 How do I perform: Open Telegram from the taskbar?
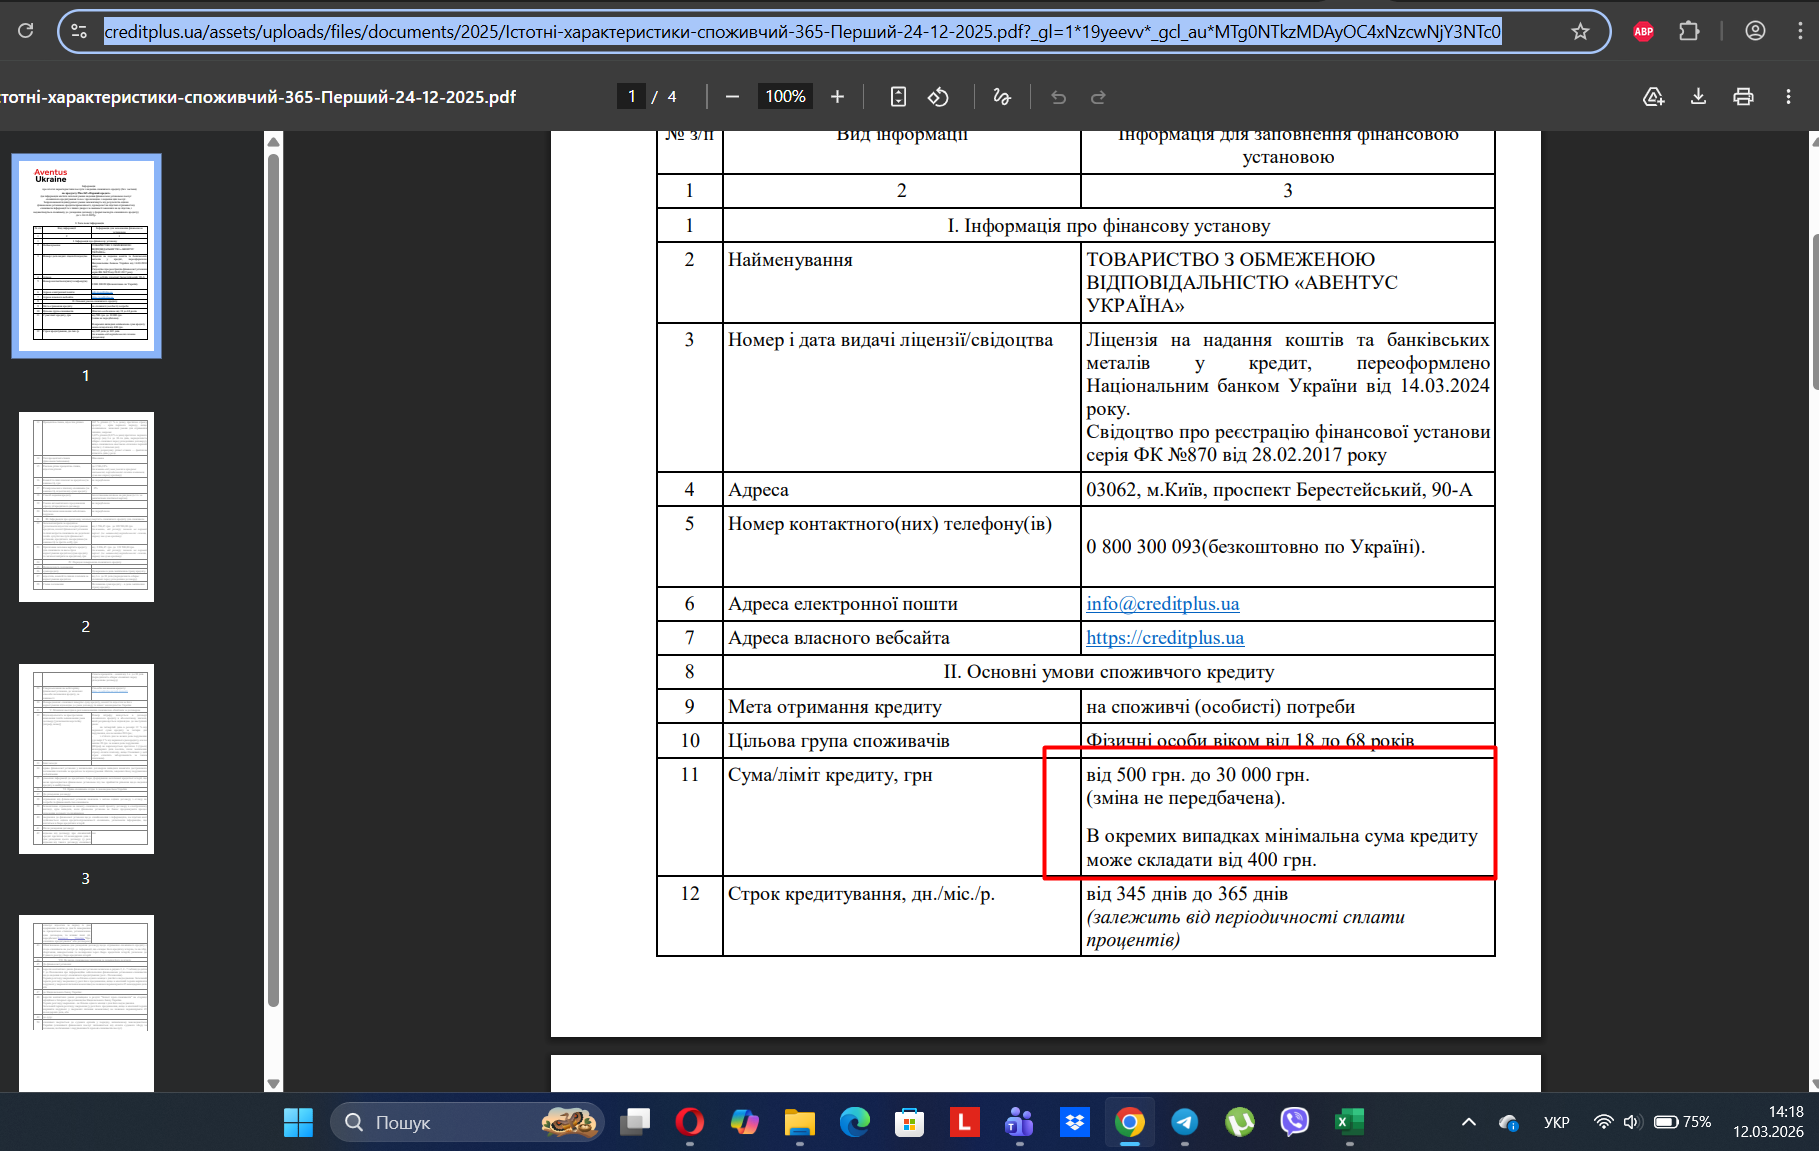(1185, 1122)
